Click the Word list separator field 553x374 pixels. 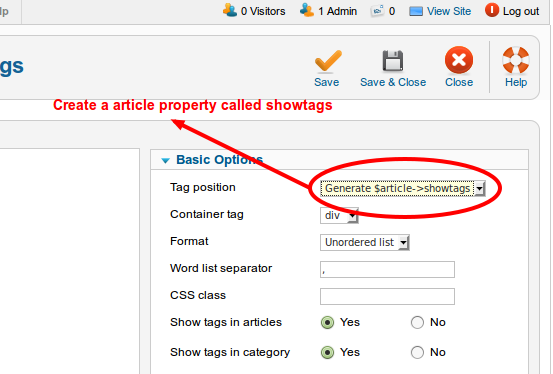pyautogui.click(x=387, y=270)
